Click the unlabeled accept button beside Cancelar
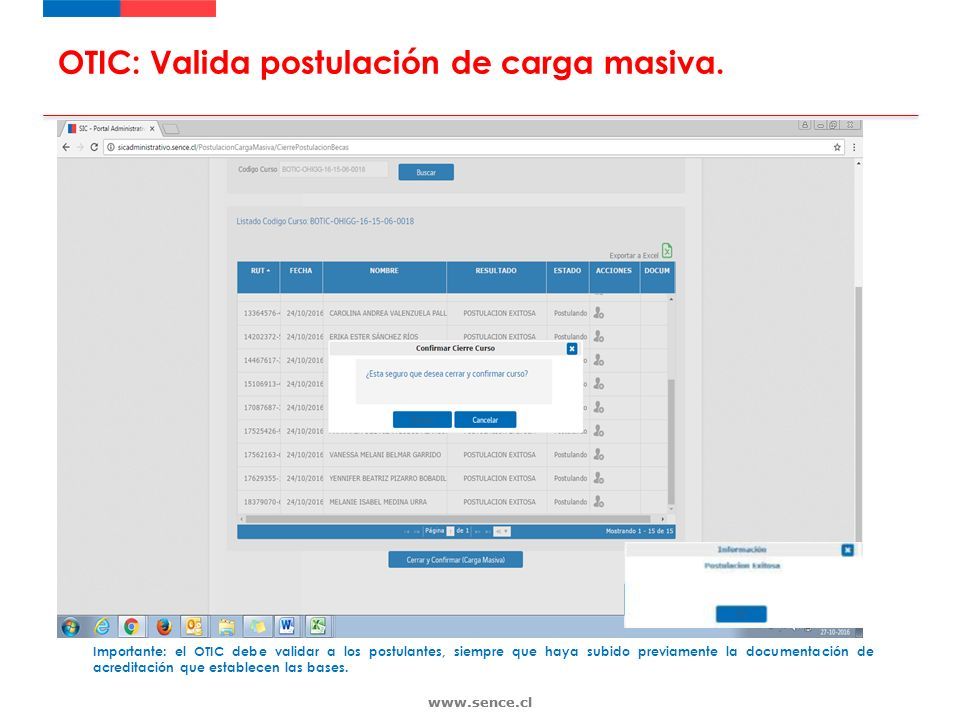 click(x=422, y=419)
